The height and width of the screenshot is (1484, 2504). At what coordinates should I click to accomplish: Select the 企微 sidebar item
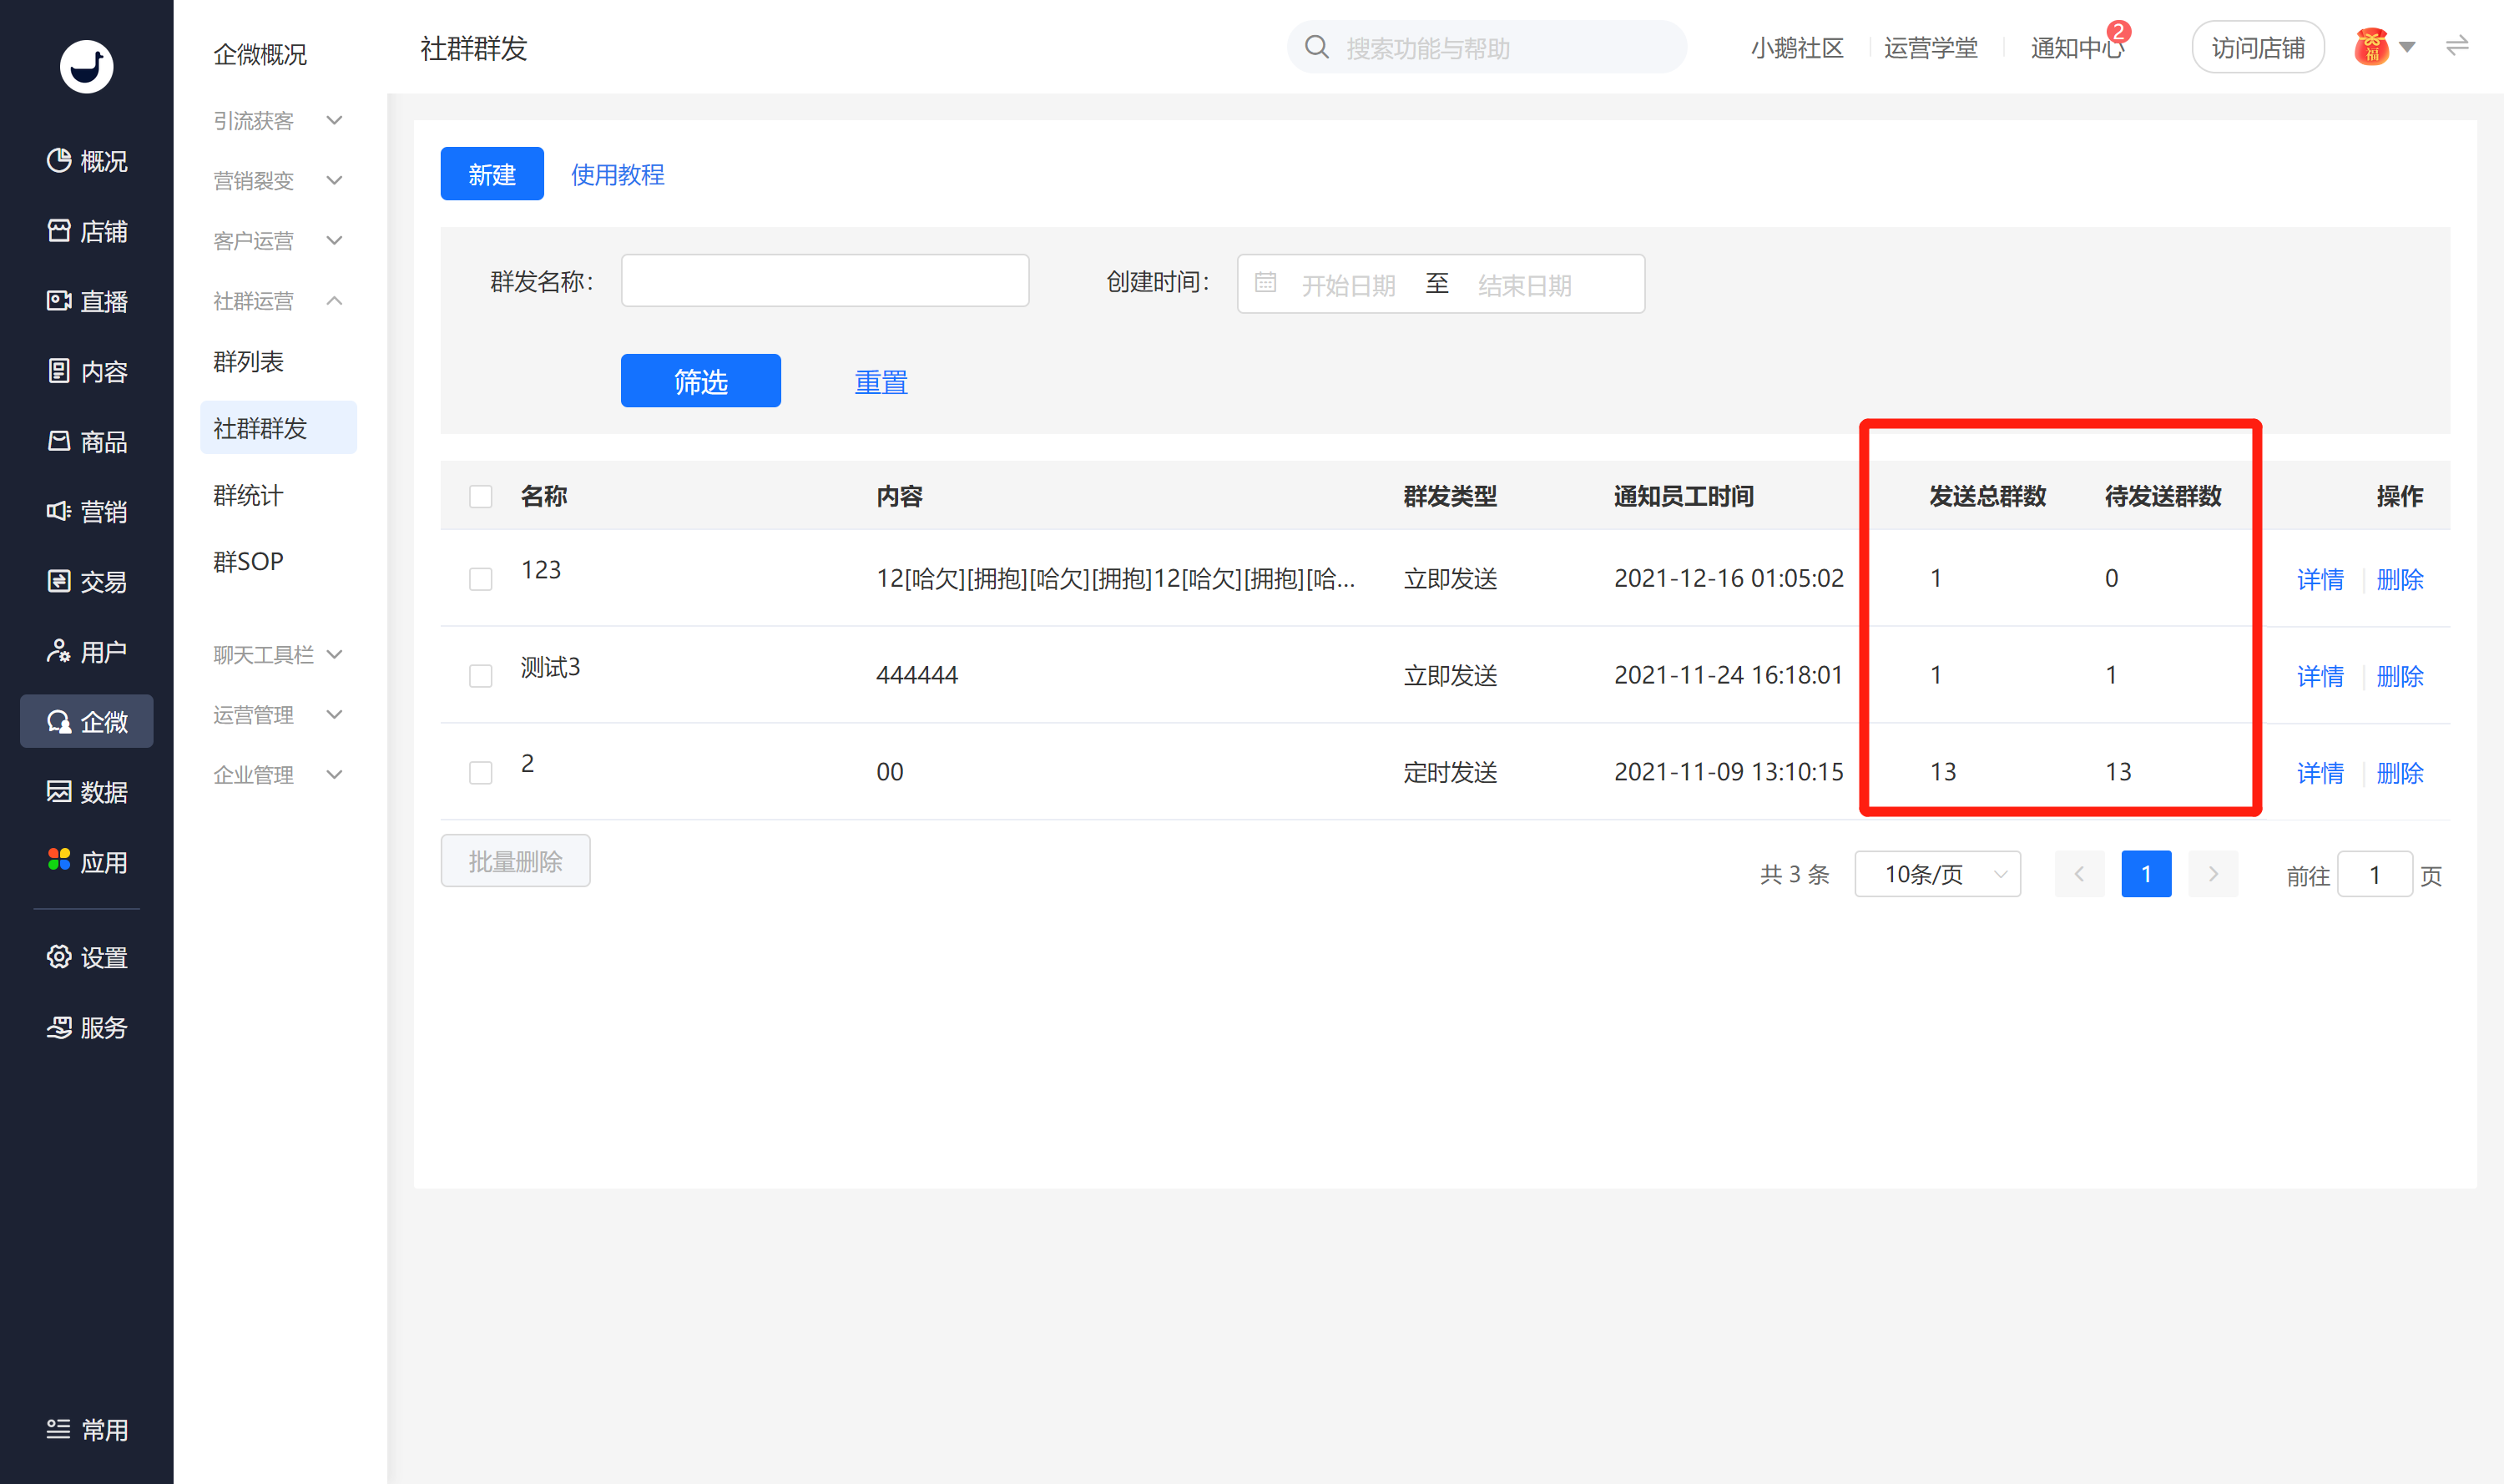87,721
